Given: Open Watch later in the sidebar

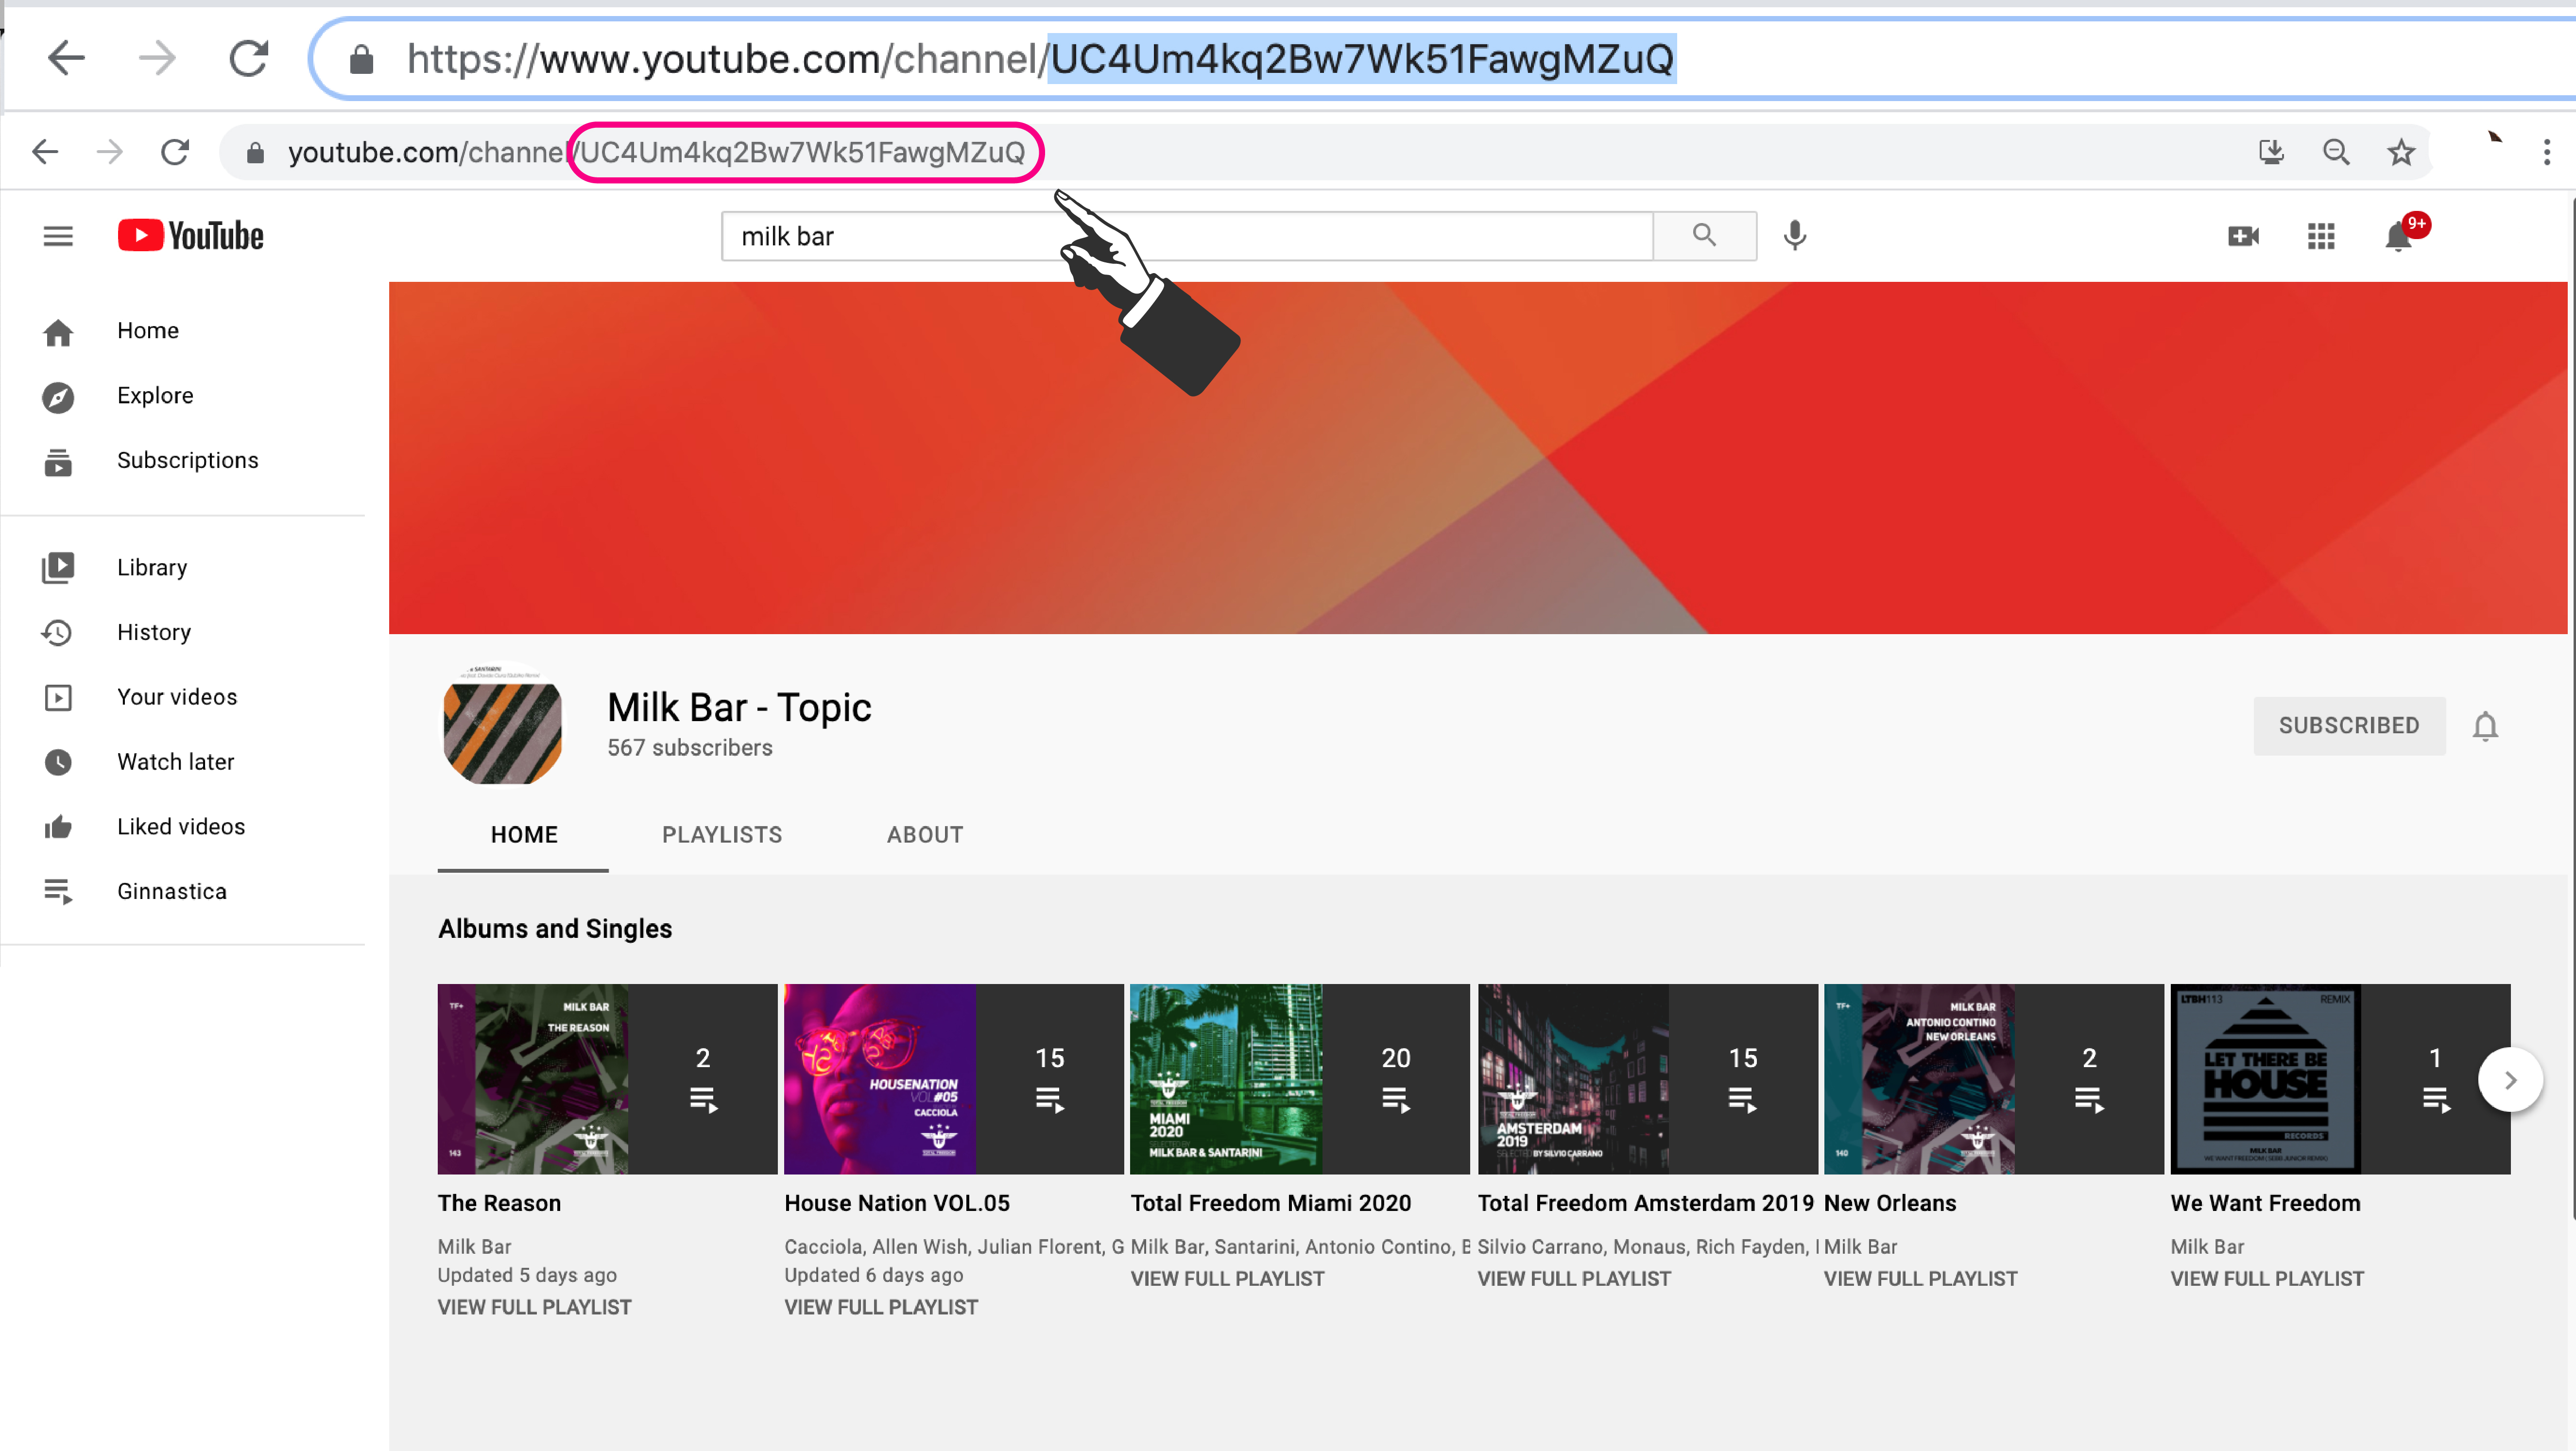Looking at the screenshot, I should [x=175, y=761].
